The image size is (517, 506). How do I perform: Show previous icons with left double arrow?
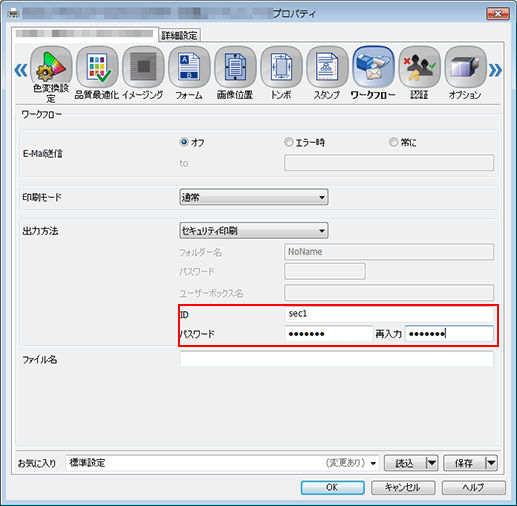pyautogui.click(x=21, y=70)
